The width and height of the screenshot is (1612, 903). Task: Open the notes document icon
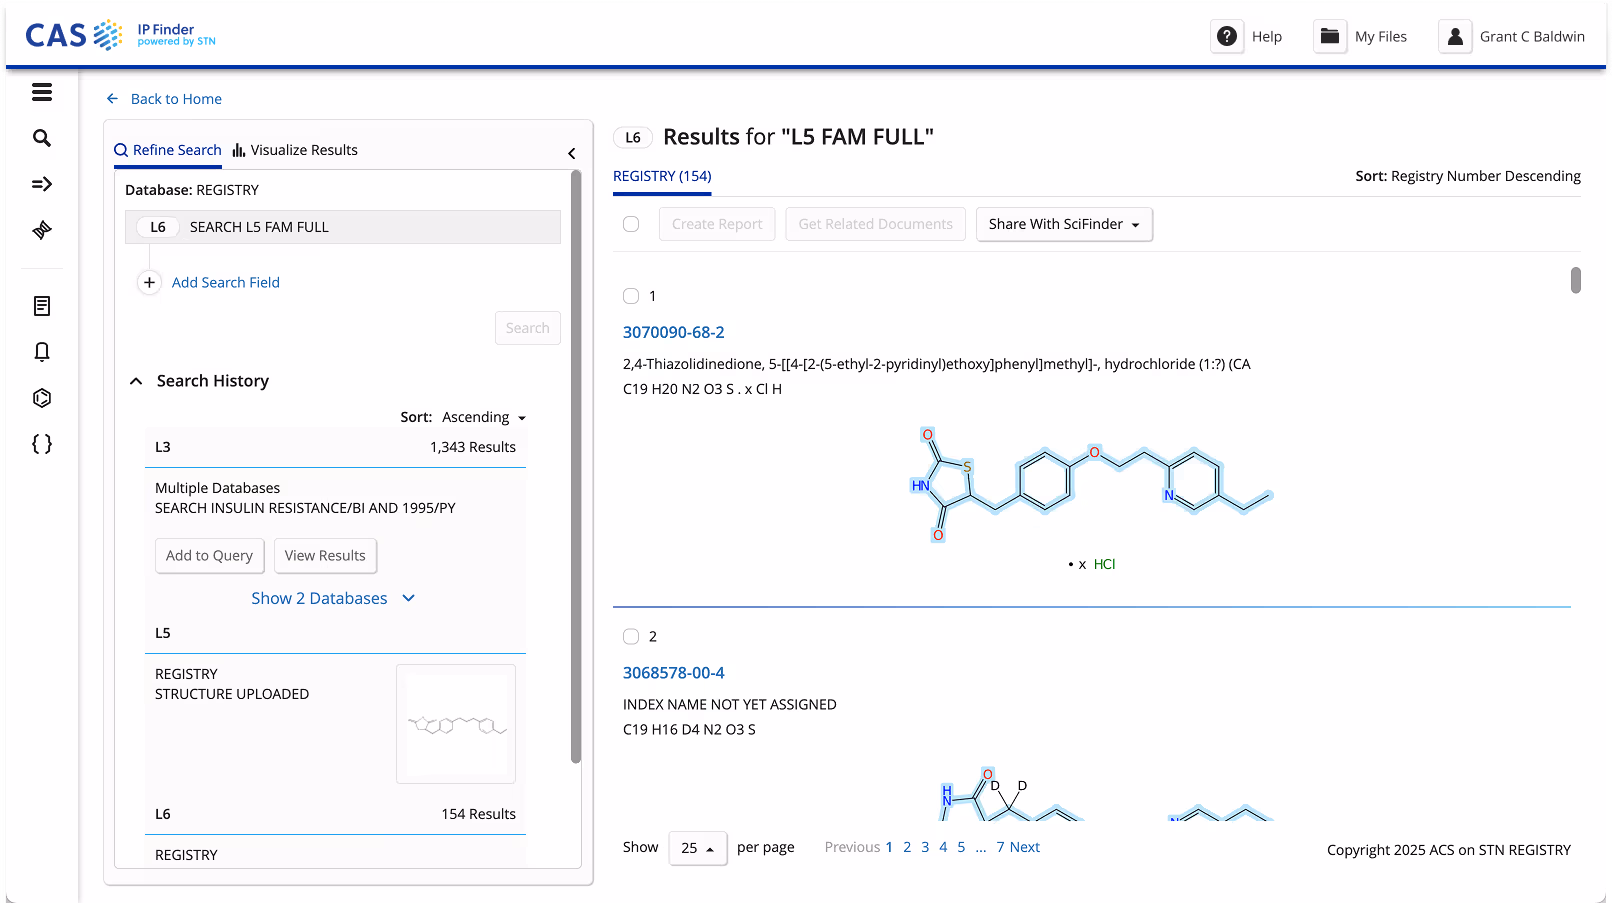coord(42,305)
